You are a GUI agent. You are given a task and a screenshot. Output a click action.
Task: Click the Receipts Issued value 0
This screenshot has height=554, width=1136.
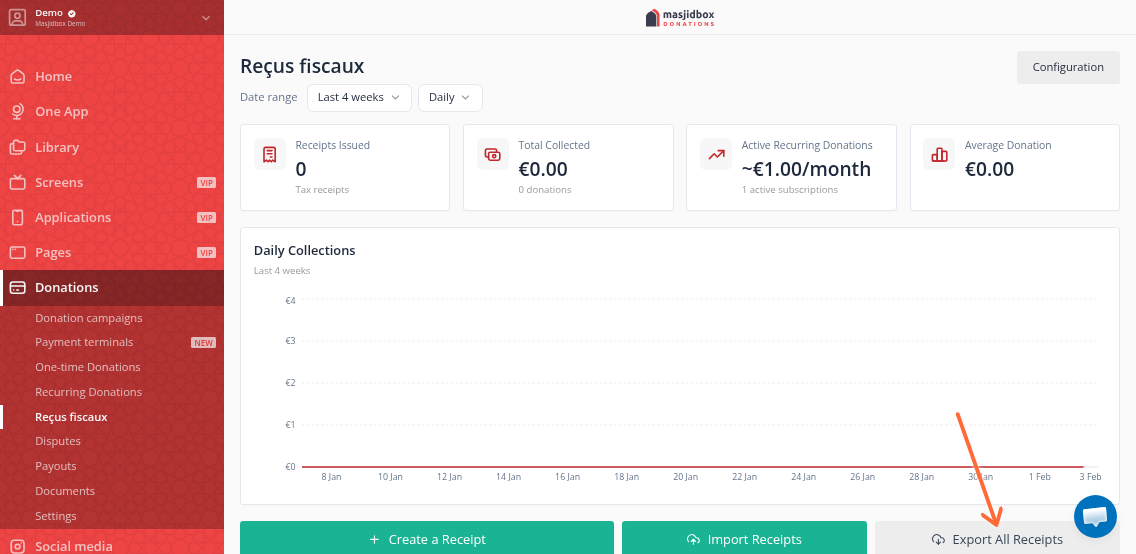click(x=301, y=169)
